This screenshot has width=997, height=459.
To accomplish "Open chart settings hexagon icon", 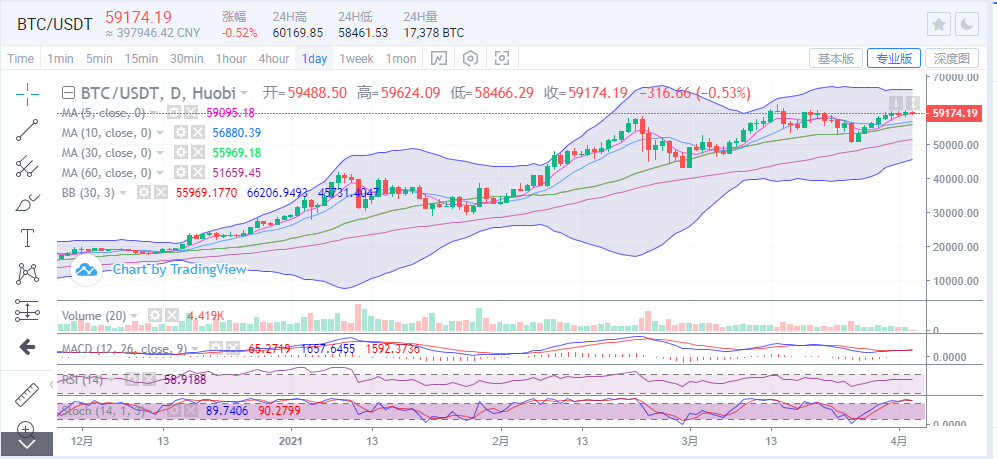I will pos(471,58).
